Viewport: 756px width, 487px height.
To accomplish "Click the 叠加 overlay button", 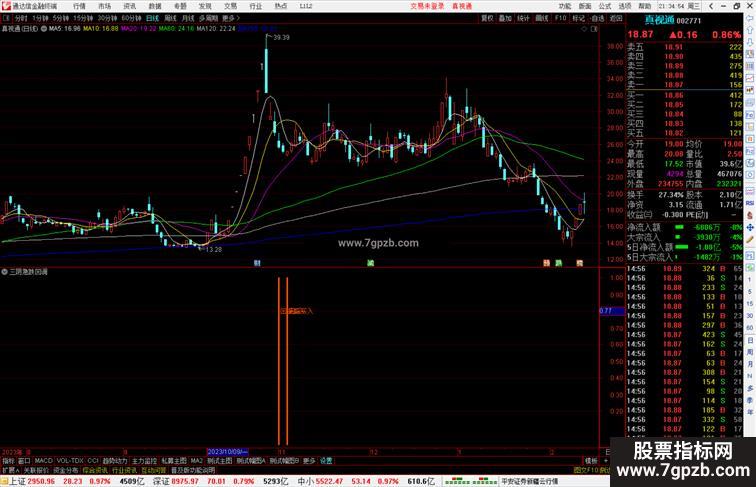I will pos(505,18).
